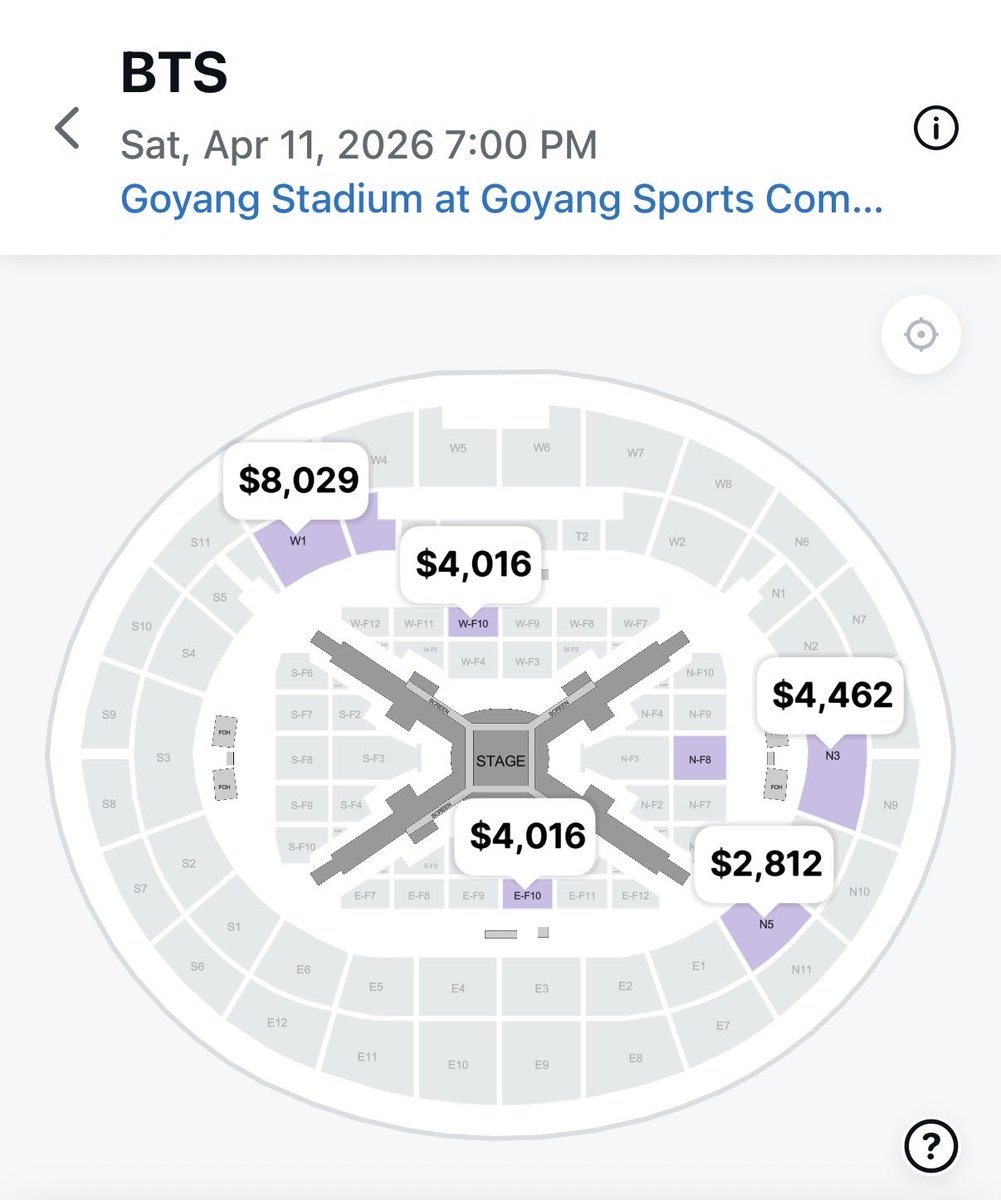1001x1200 pixels.
Task: Tap the S3 section on the map
Action: [x=163, y=758]
